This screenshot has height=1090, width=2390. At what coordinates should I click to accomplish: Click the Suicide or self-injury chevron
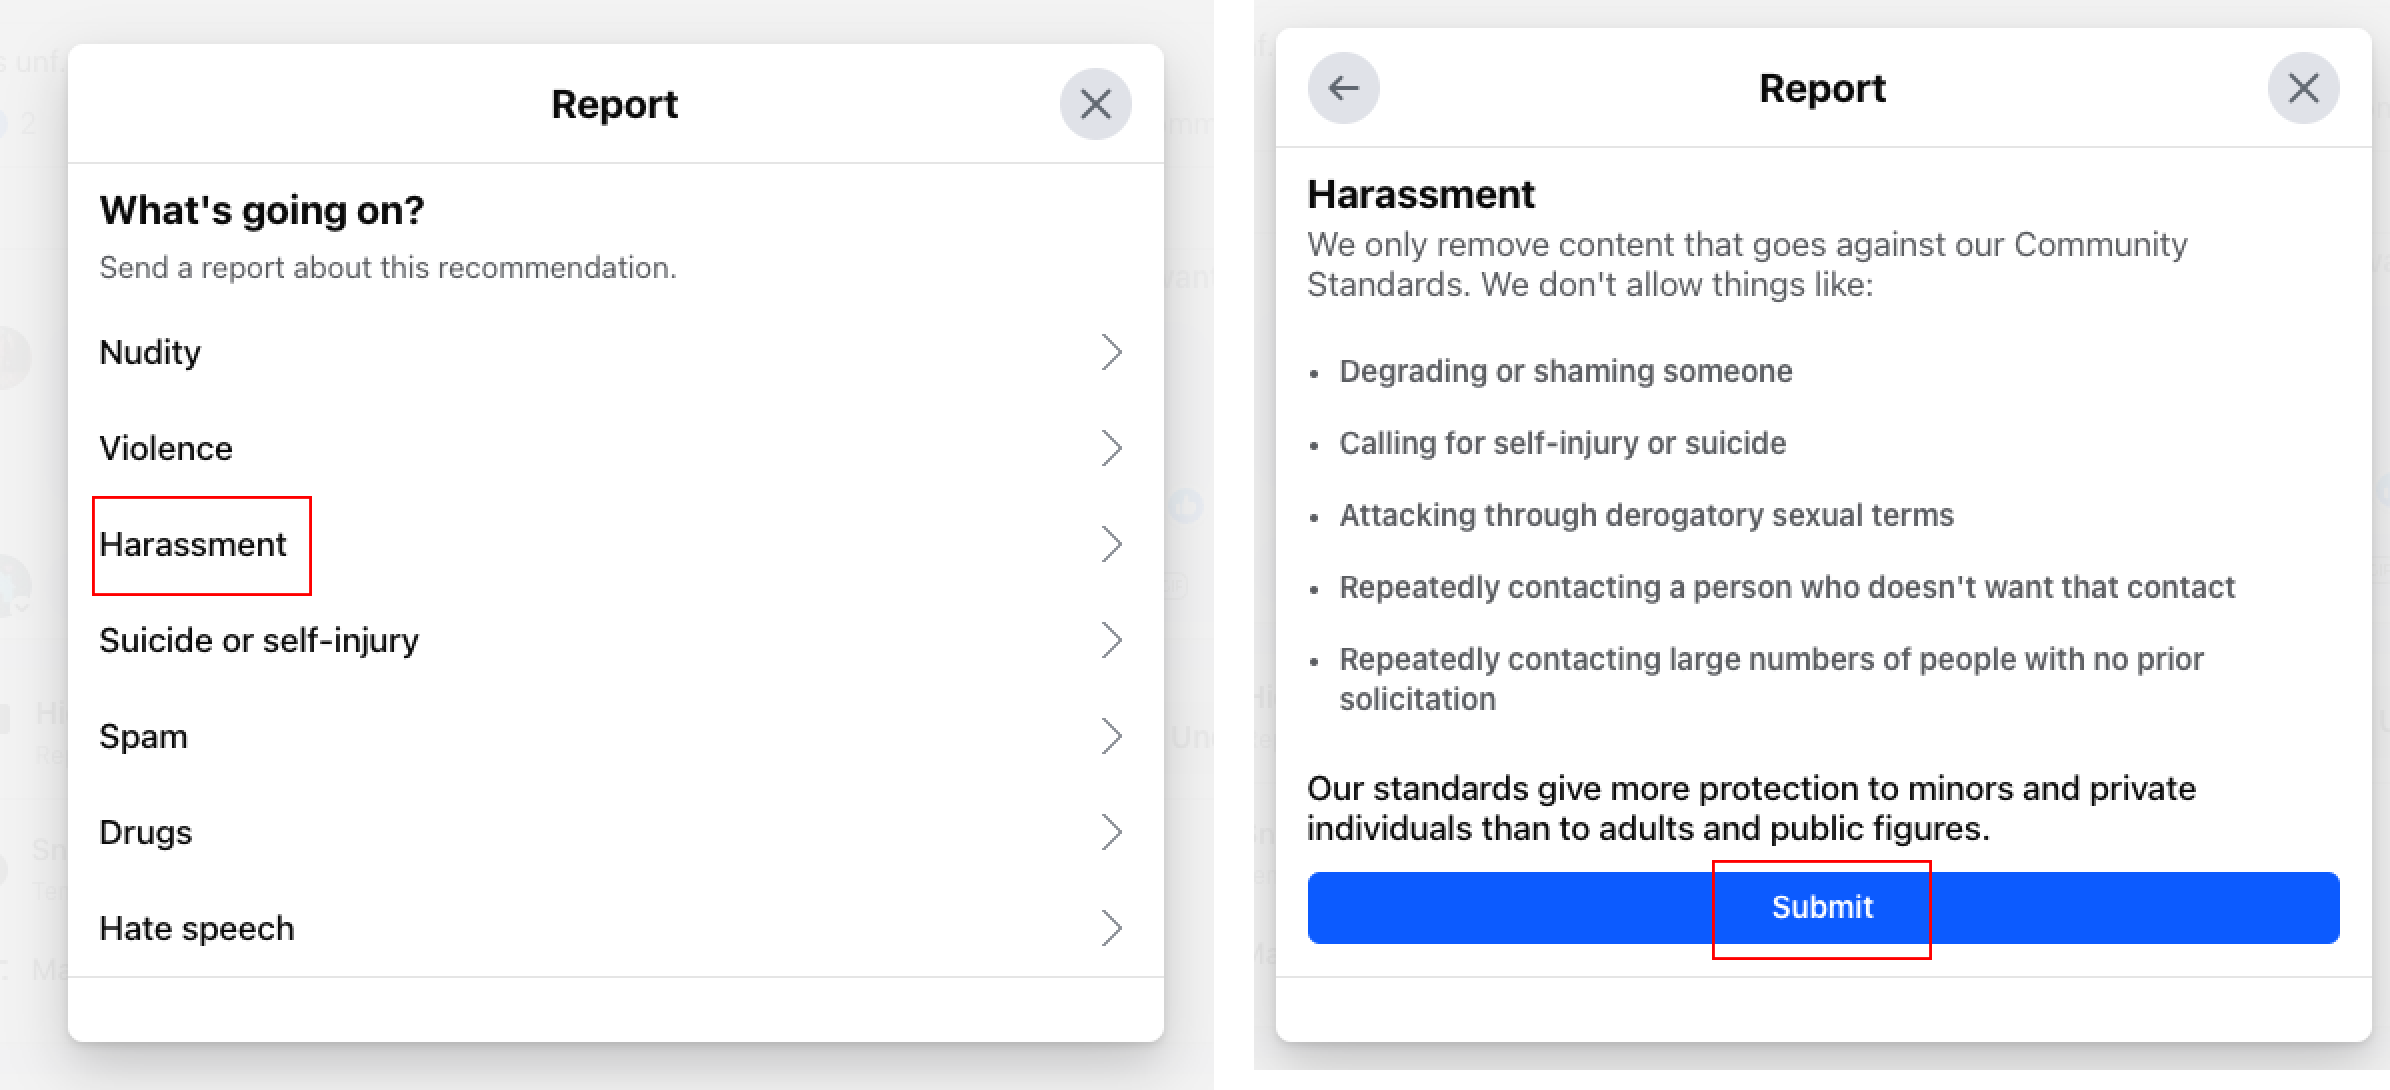(1111, 640)
